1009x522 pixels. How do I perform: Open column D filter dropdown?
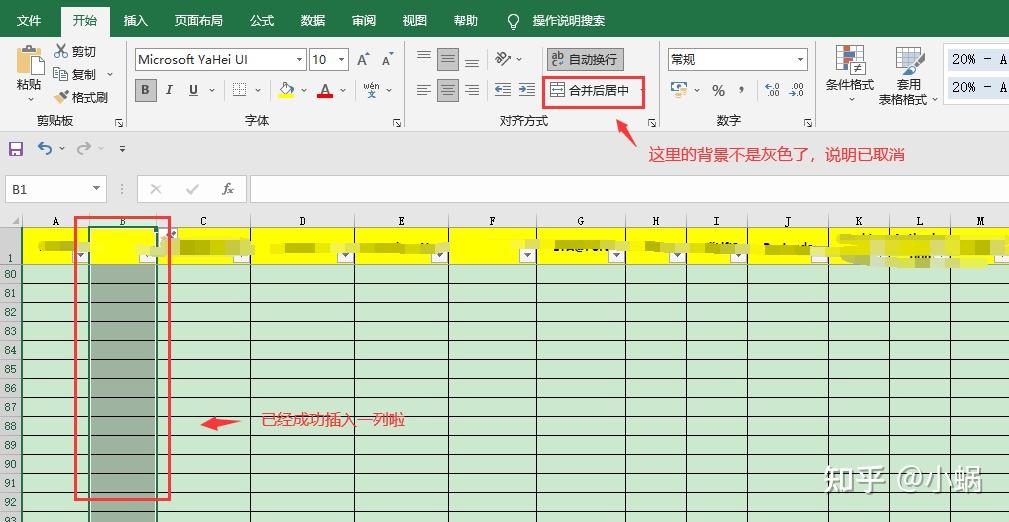346,256
